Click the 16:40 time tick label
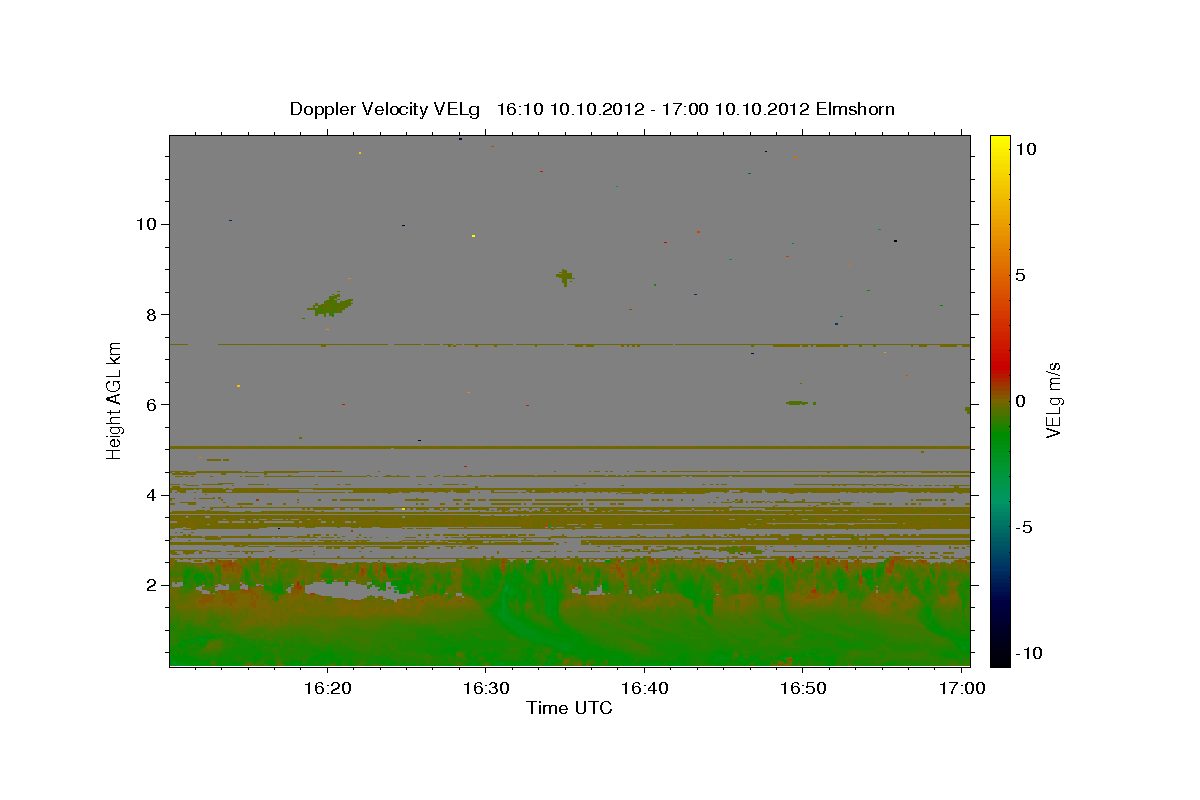Viewport: 1200px width, 800px height. click(x=644, y=688)
